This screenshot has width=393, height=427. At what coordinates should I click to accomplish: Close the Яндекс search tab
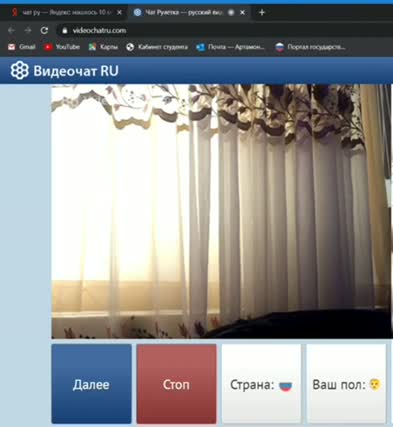[x=119, y=13]
